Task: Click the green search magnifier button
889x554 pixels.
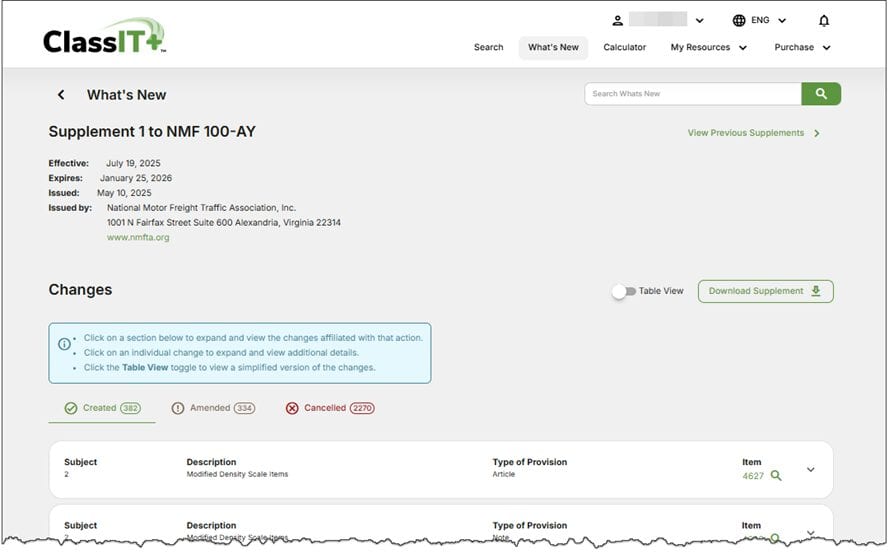Action: click(820, 94)
